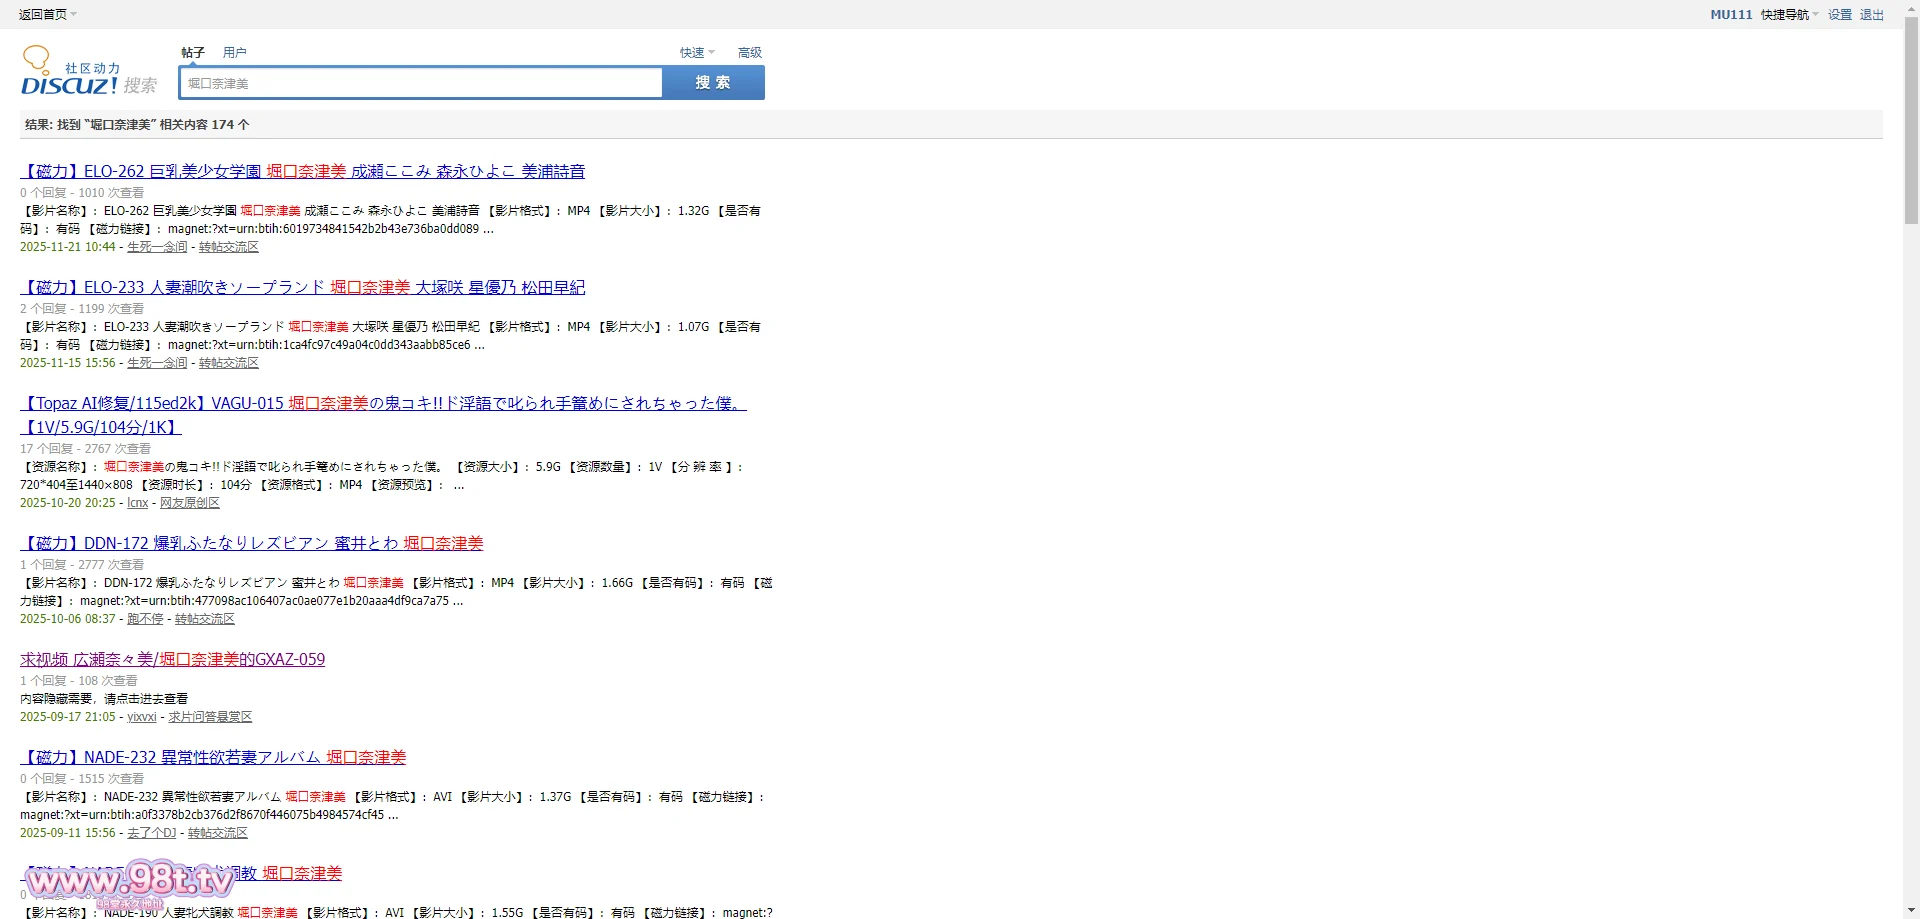Click the Discuz! search logo

coord(88,72)
